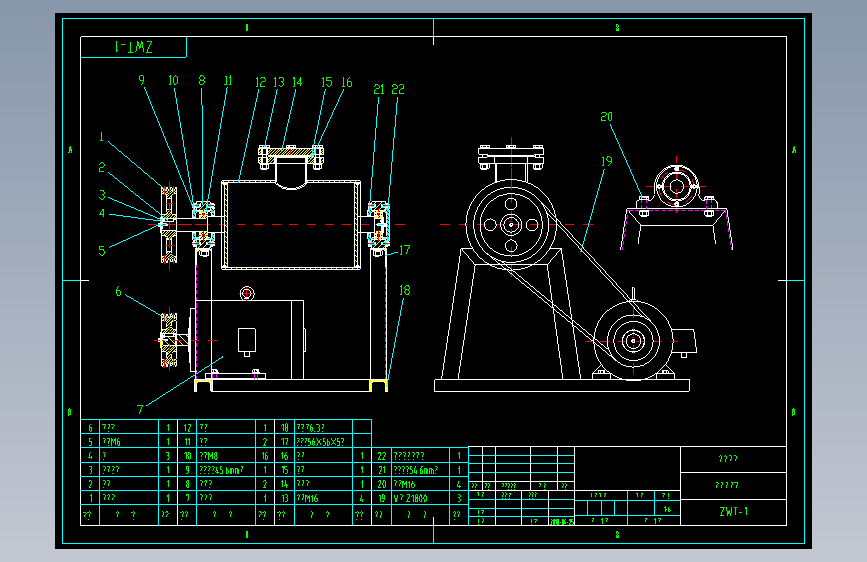Click callout number 10 above the front view

174,80
